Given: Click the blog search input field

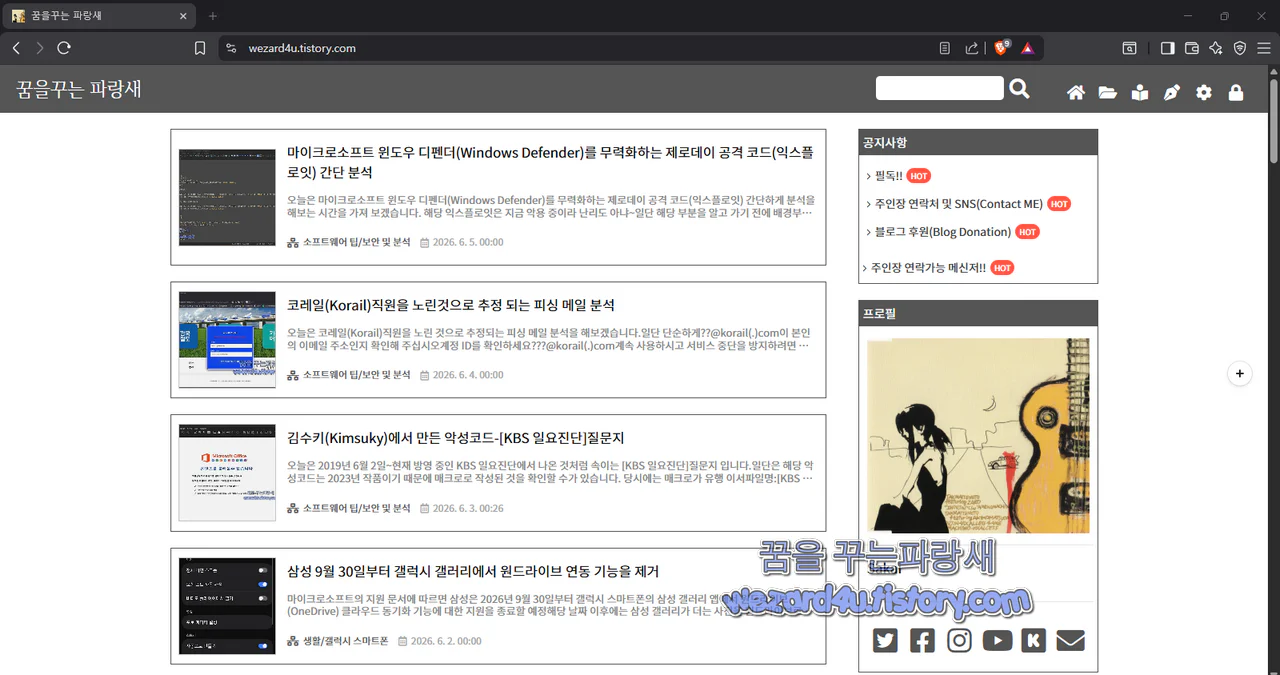Looking at the screenshot, I should point(939,88).
